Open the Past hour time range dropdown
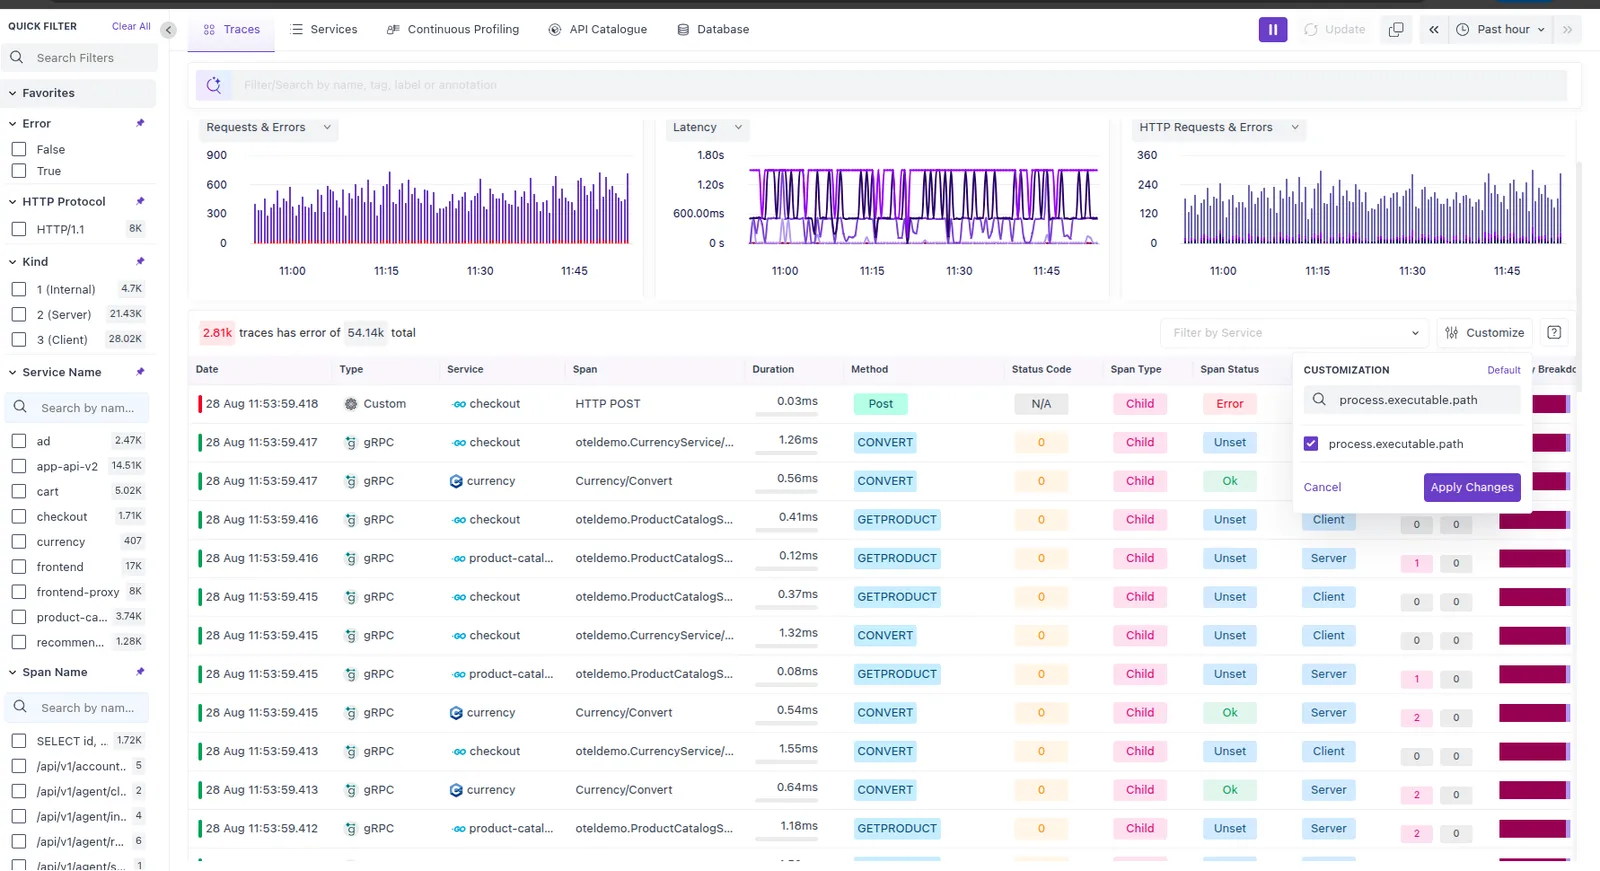 click(x=1501, y=29)
